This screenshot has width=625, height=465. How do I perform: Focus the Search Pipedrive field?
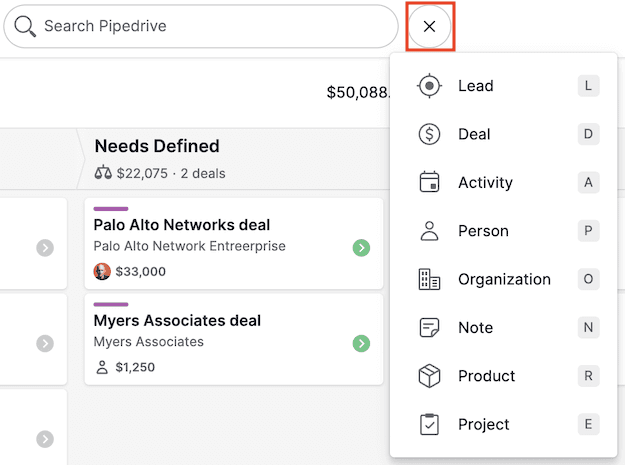point(210,27)
